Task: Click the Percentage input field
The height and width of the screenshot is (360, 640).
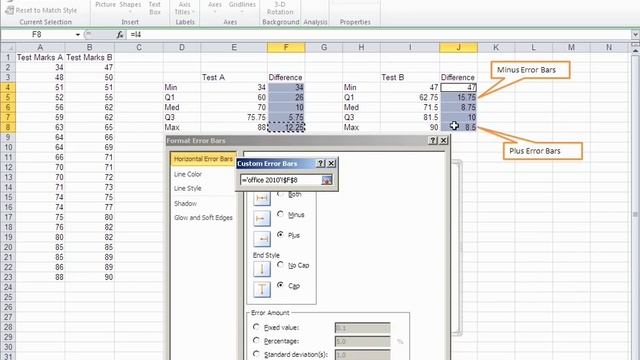Action: coord(362,341)
